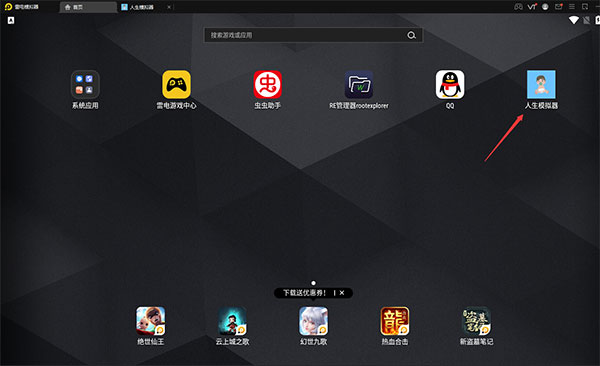The width and height of the screenshot is (600, 366).
Task: Open the gamepad icon in title bar
Action: coord(518,7)
